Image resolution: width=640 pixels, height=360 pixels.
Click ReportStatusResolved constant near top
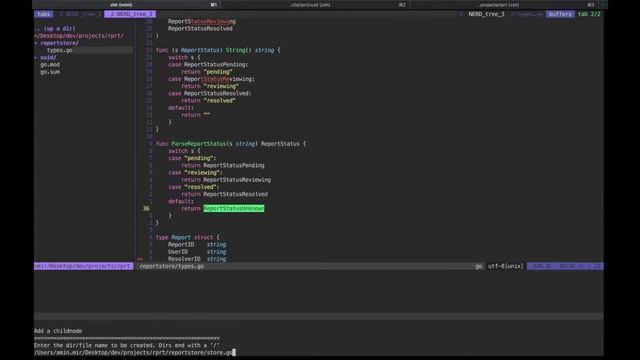(200, 29)
